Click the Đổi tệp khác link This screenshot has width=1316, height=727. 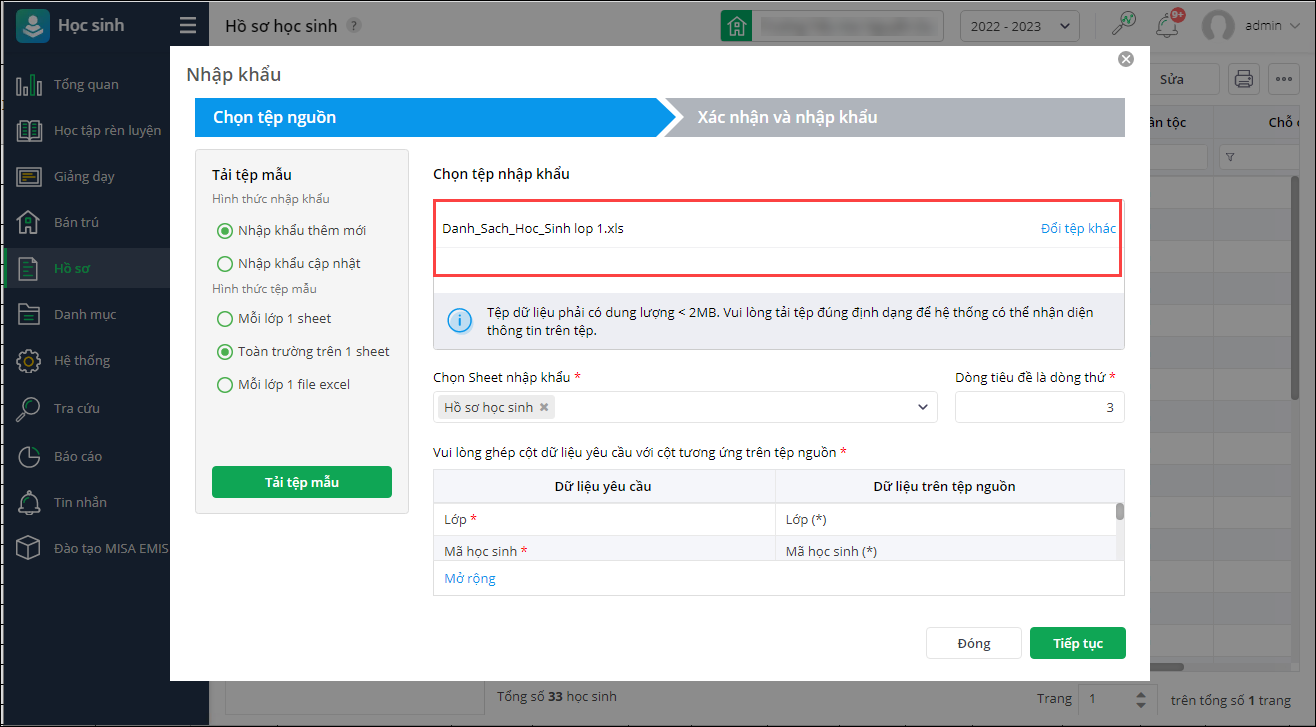coord(1078,228)
